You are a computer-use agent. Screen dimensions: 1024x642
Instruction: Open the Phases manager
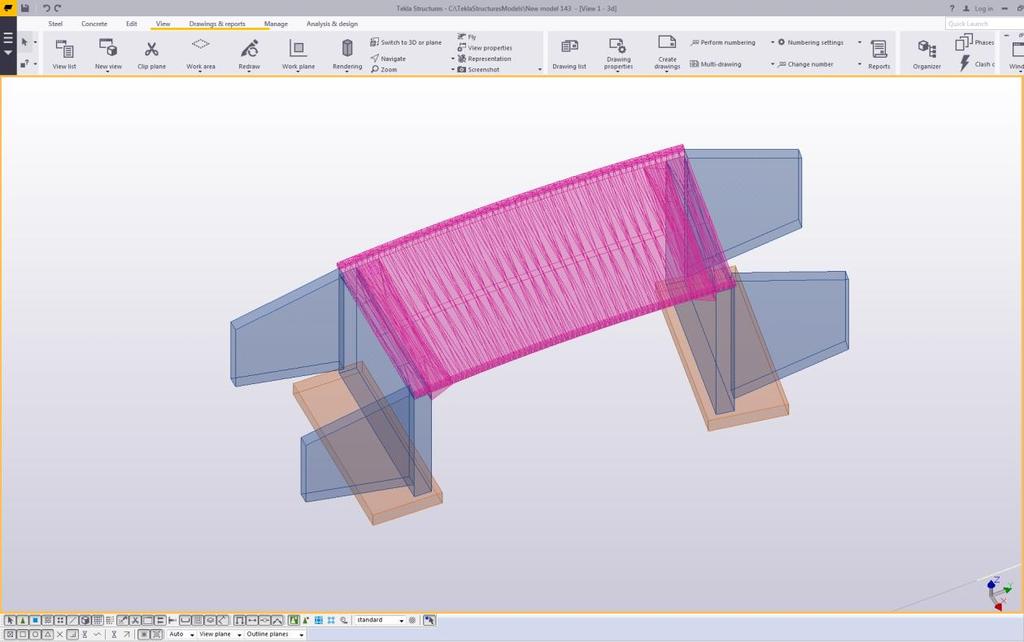(x=974, y=42)
